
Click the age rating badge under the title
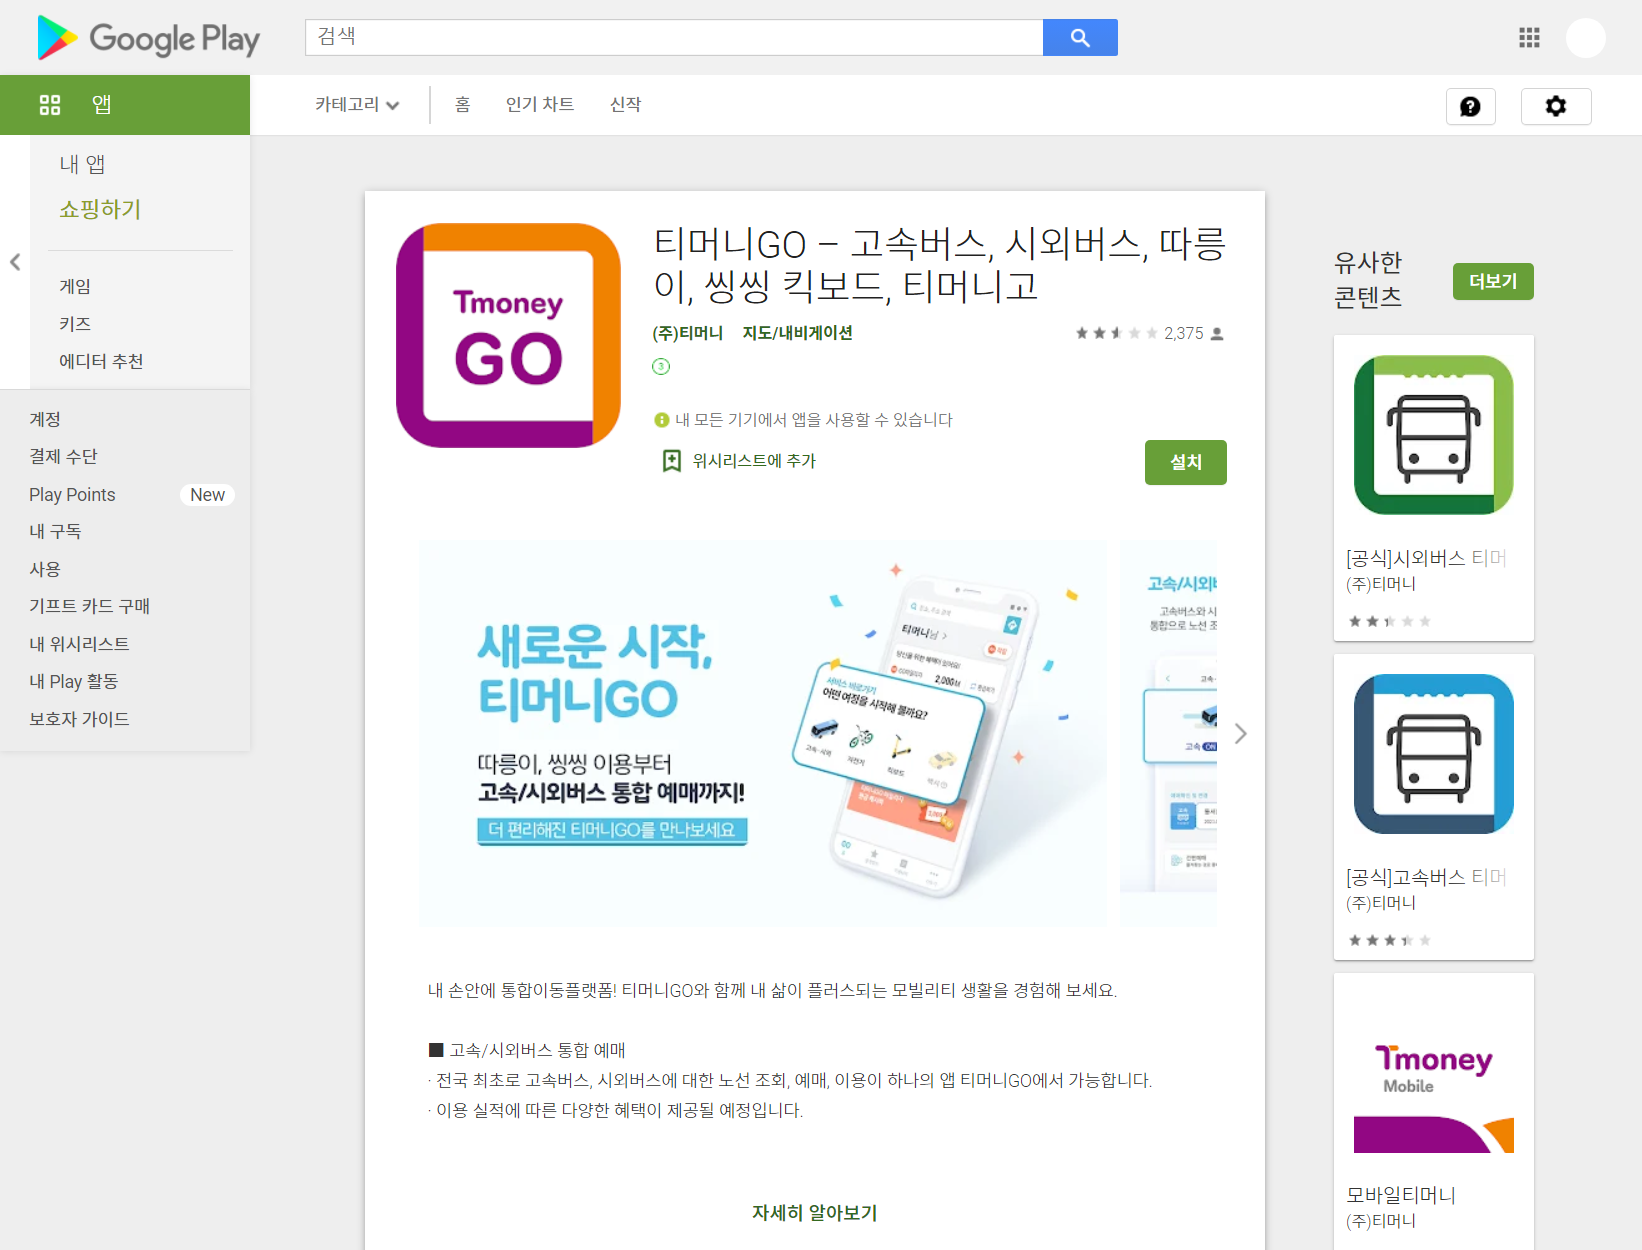tap(661, 367)
